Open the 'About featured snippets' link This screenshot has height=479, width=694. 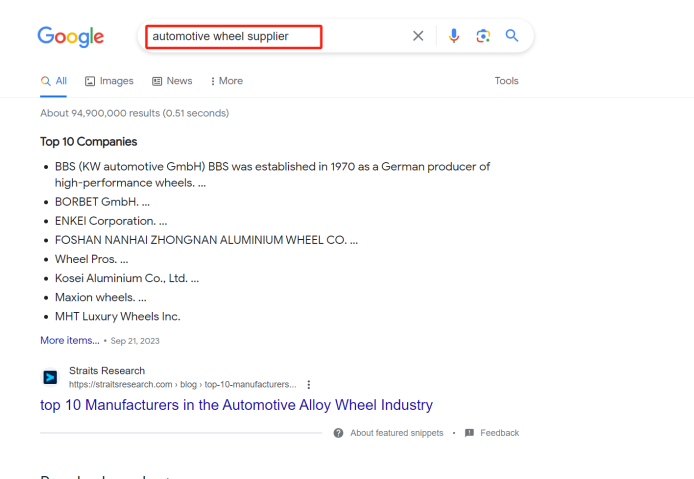coord(397,433)
